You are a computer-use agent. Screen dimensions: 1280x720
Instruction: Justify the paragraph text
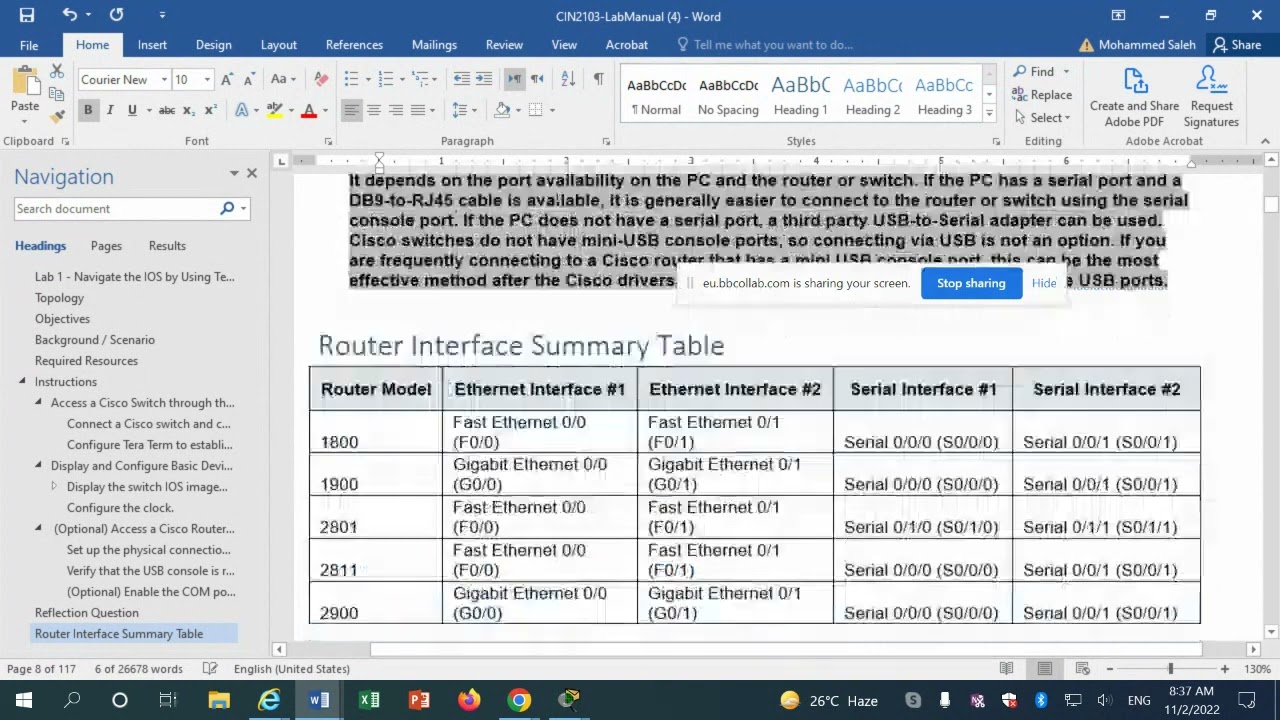point(418,110)
